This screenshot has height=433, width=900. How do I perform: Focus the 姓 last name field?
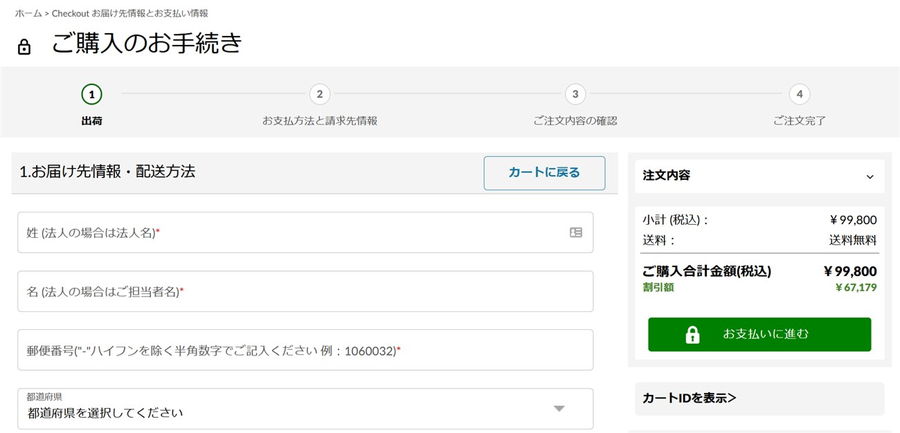[305, 232]
